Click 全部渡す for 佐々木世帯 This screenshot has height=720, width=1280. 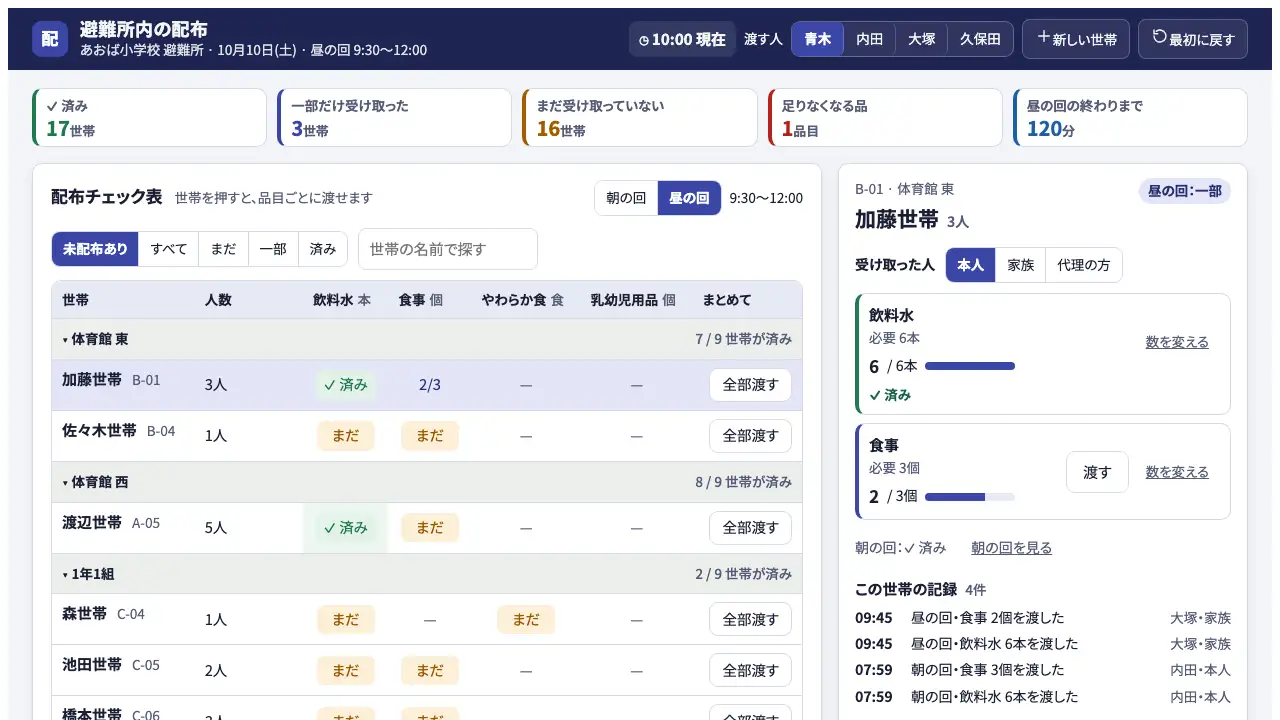(750, 436)
